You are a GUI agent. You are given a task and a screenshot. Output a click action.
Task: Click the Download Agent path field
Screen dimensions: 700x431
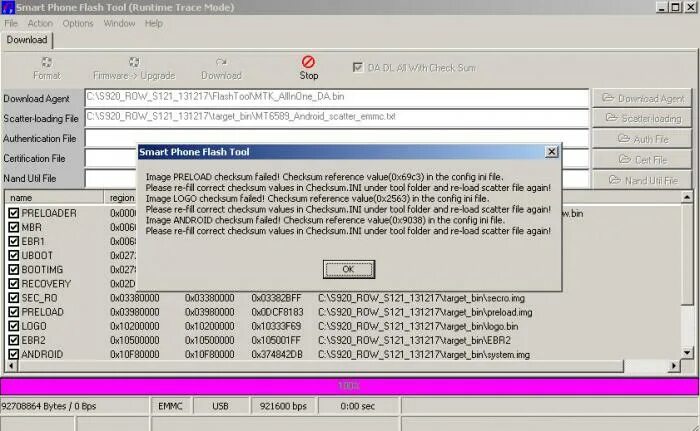[x=337, y=98]
